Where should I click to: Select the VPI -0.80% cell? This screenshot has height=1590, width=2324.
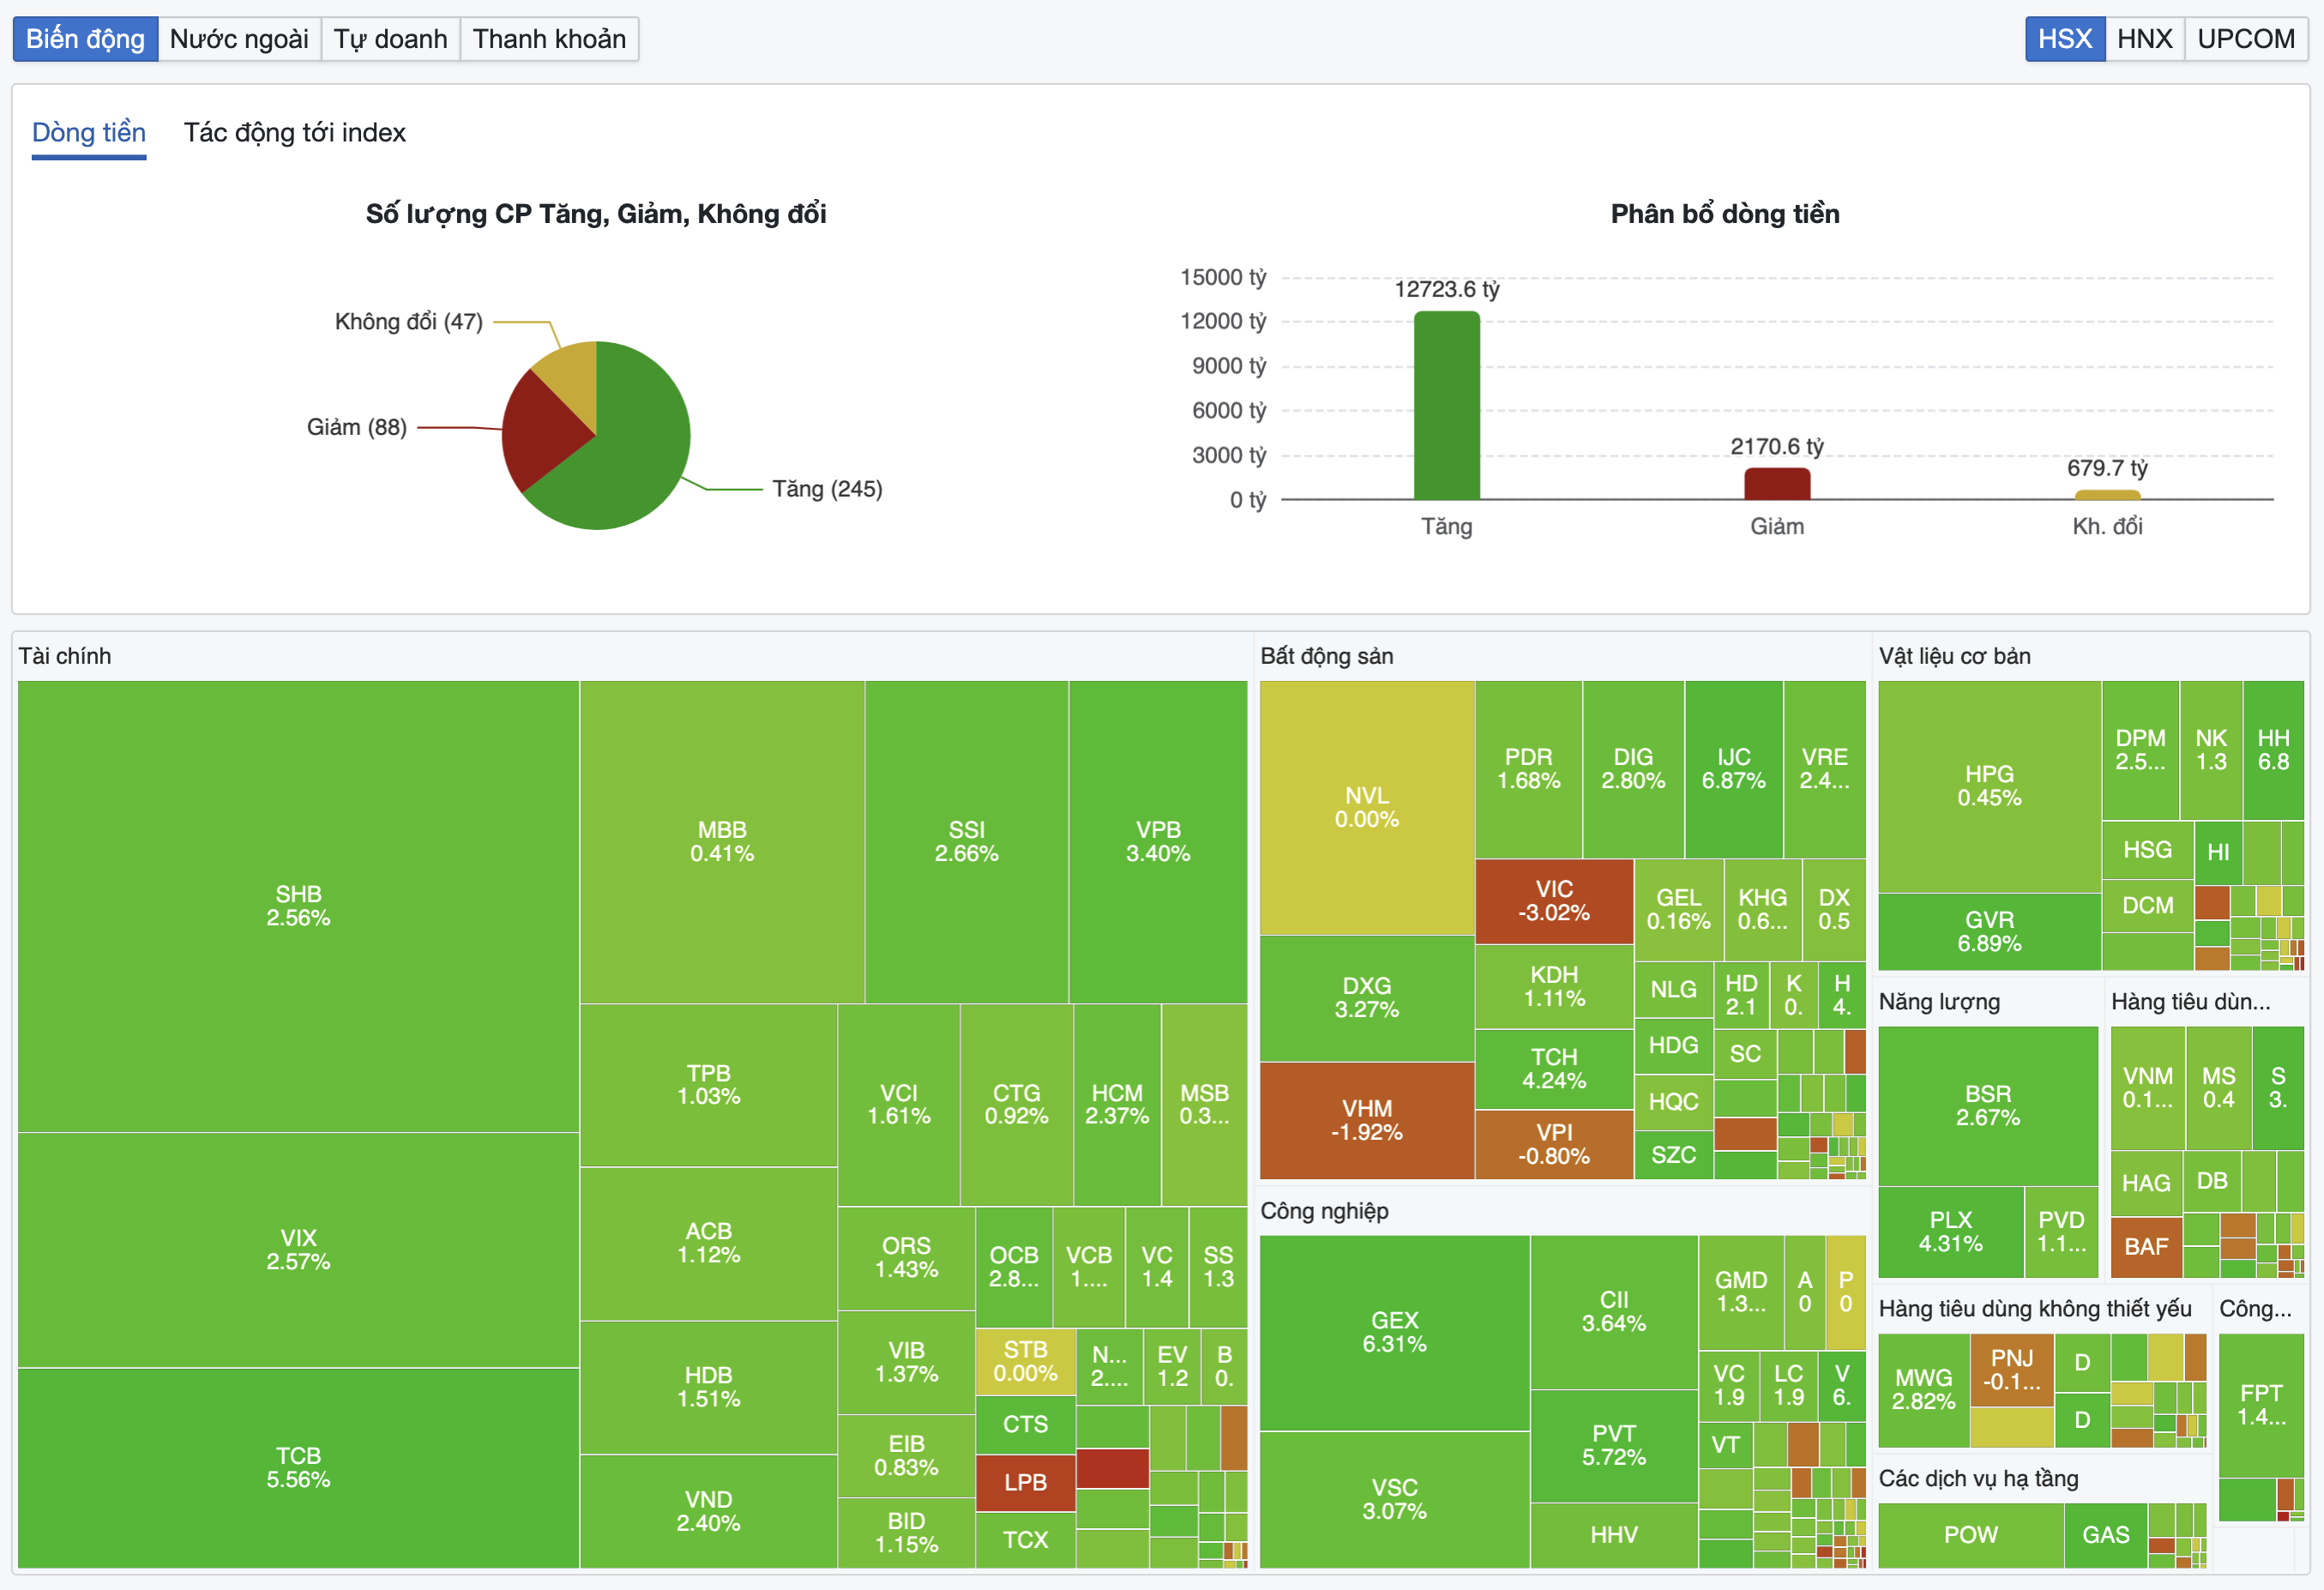coord(1554,1144)
